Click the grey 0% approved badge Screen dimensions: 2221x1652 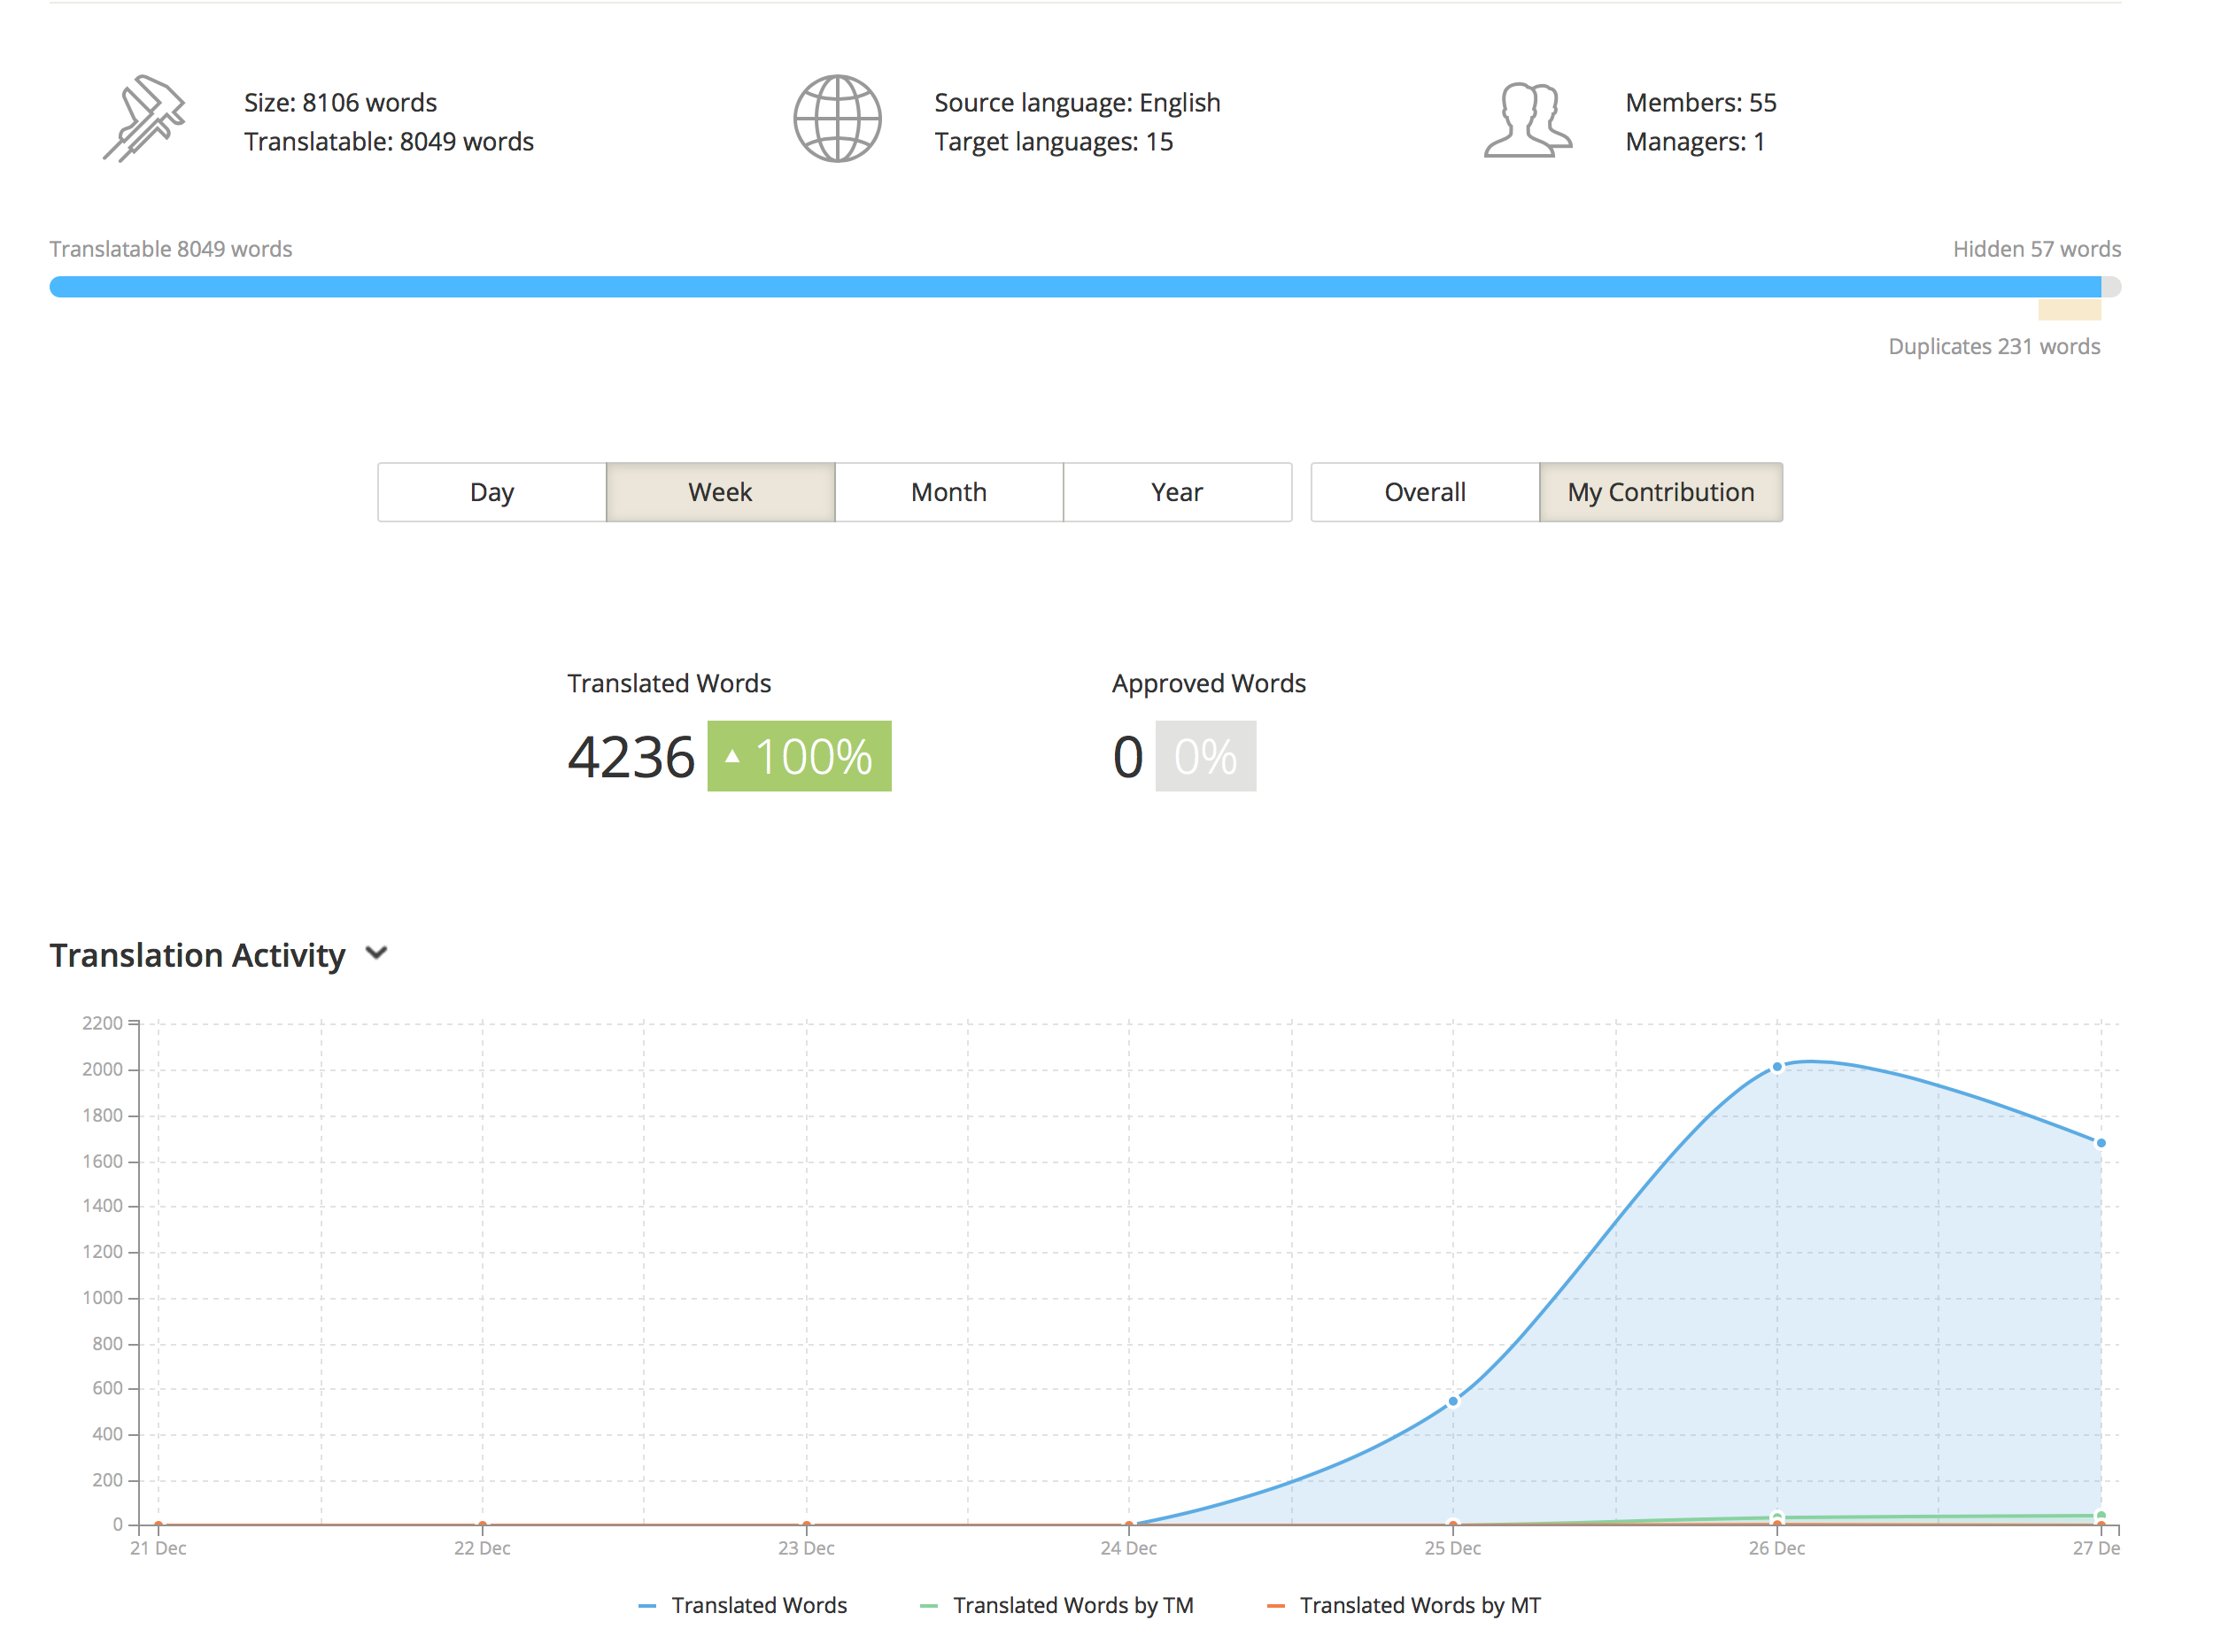[1205, 756]
